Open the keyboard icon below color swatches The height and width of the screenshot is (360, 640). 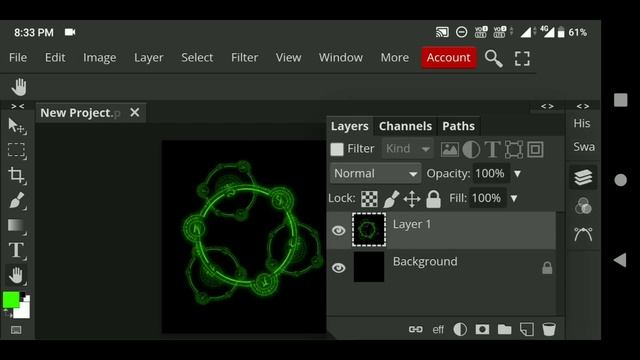16,330
